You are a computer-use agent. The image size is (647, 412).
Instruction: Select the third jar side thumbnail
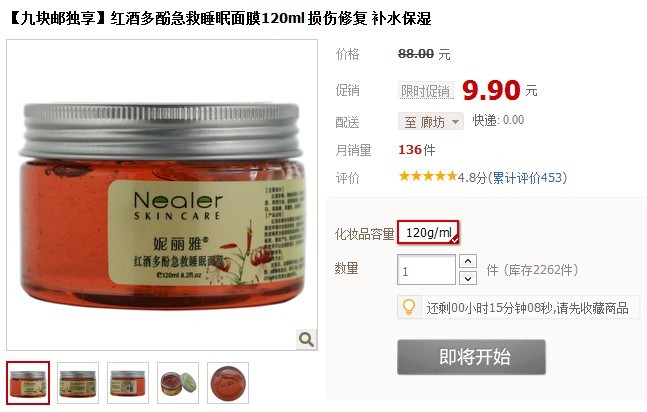tap(128, 383)
